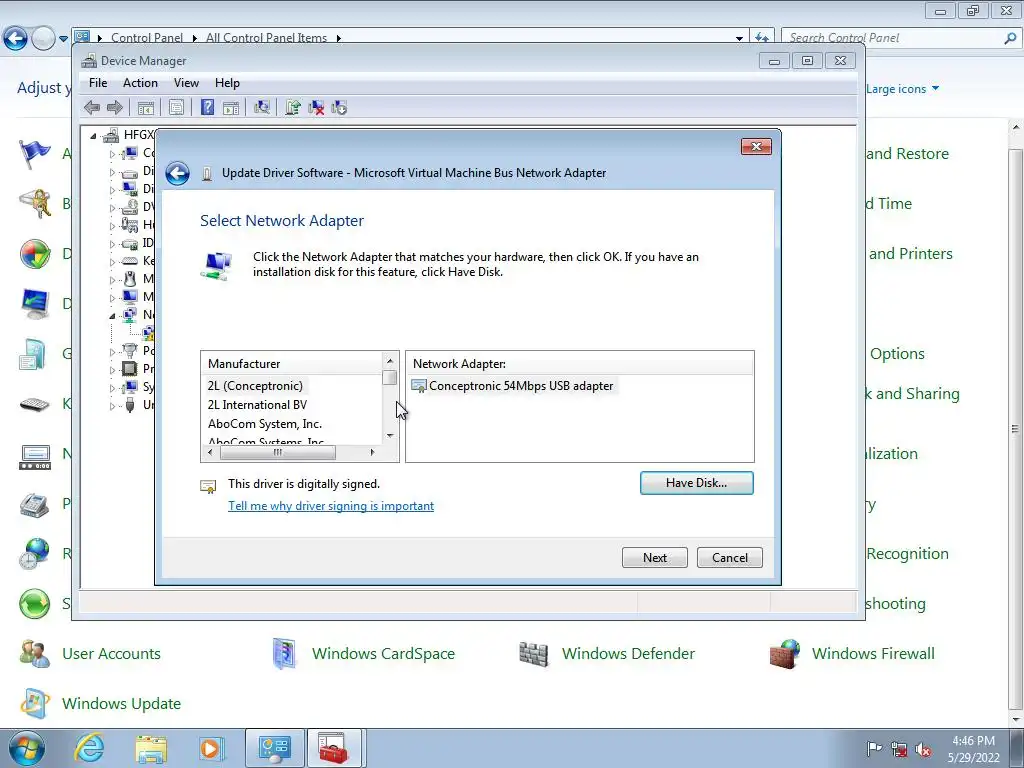Viewport: 1024px width, 768px height.
Task: Click Scan for hardware changes toolbar icon
Action: coord(262,108)
